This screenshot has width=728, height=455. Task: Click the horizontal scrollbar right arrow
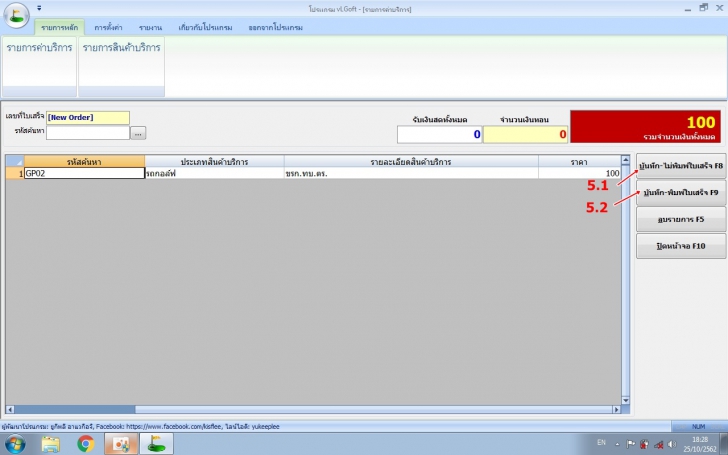point(617,410)
